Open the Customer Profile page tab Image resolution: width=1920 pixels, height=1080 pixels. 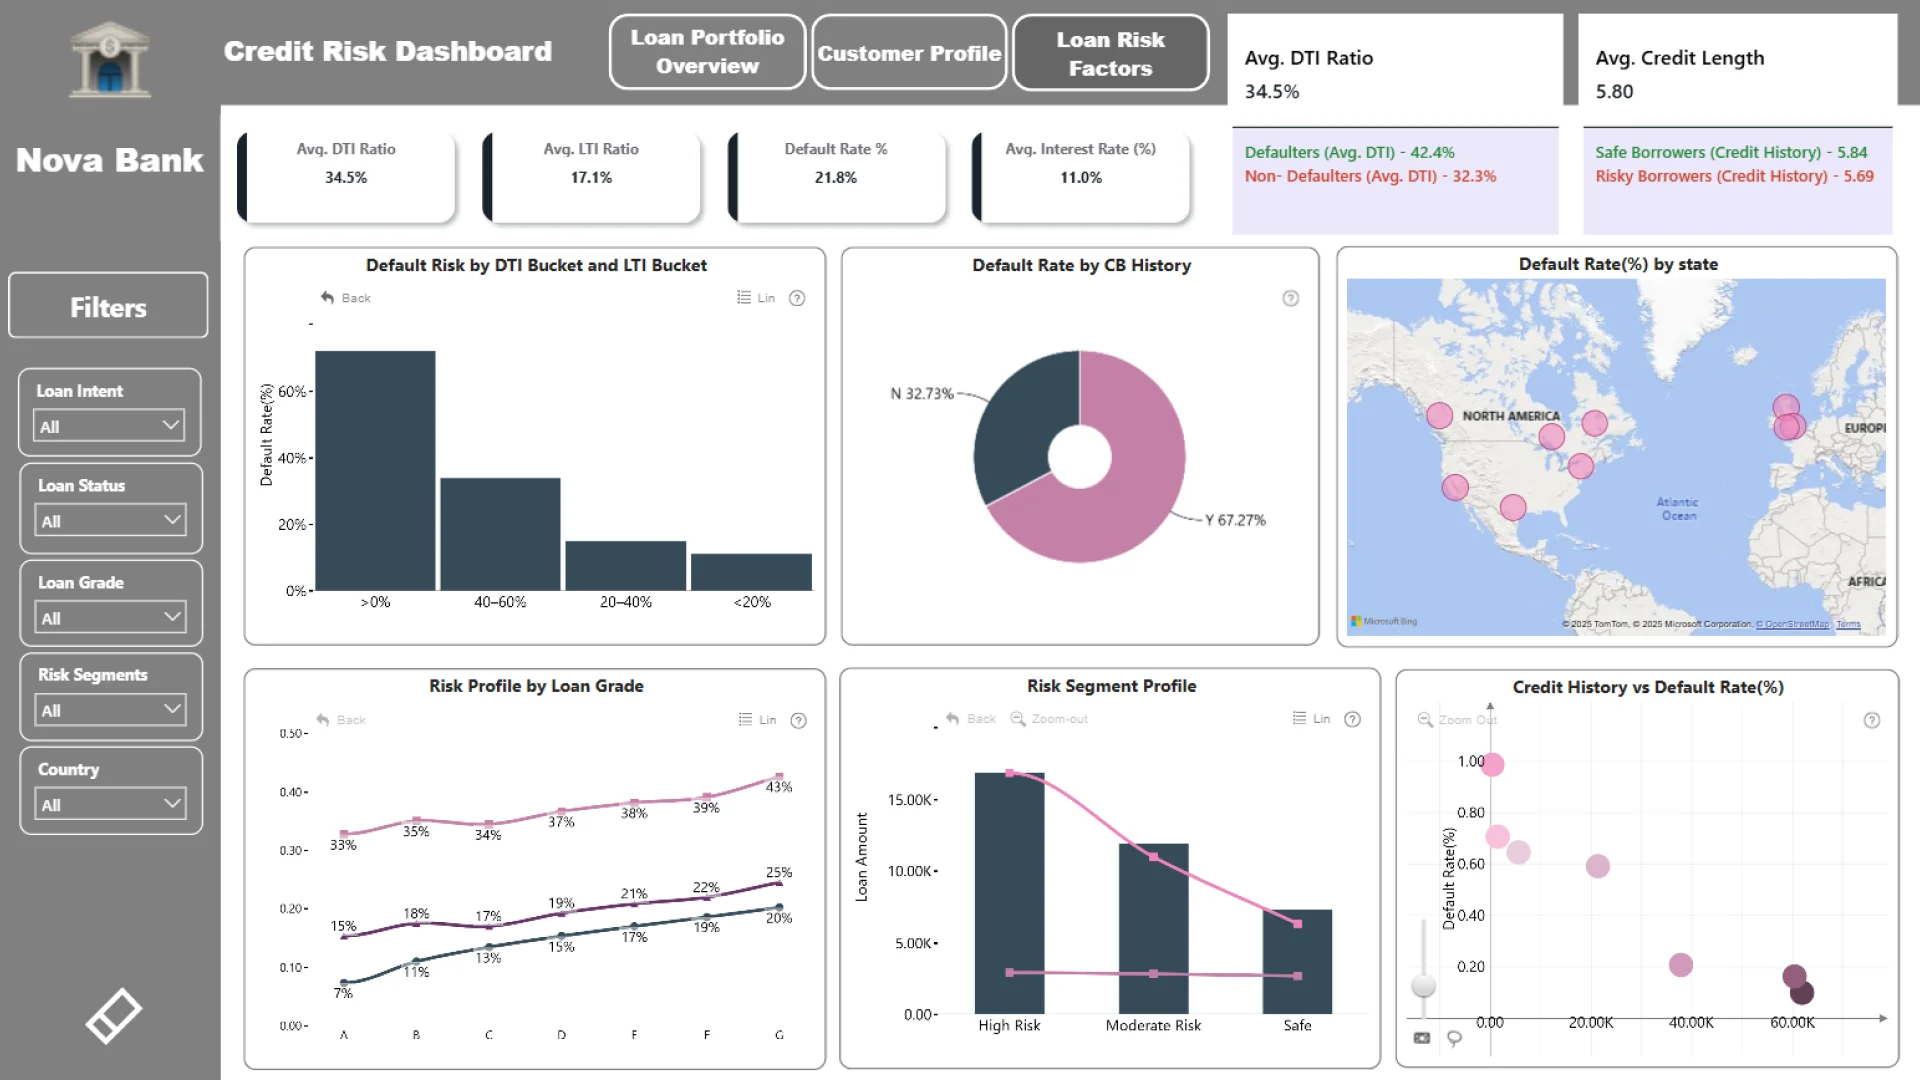(908, 53)
